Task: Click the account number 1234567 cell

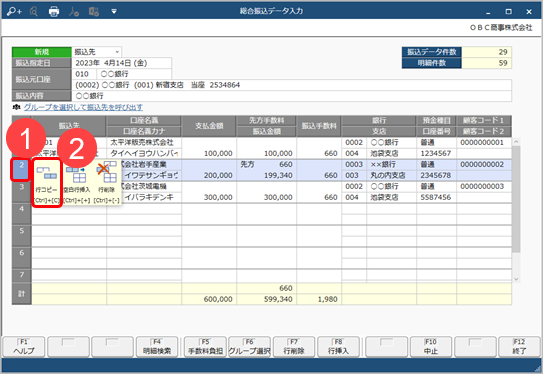Action: pyautogui.click(x=436, y=153)
